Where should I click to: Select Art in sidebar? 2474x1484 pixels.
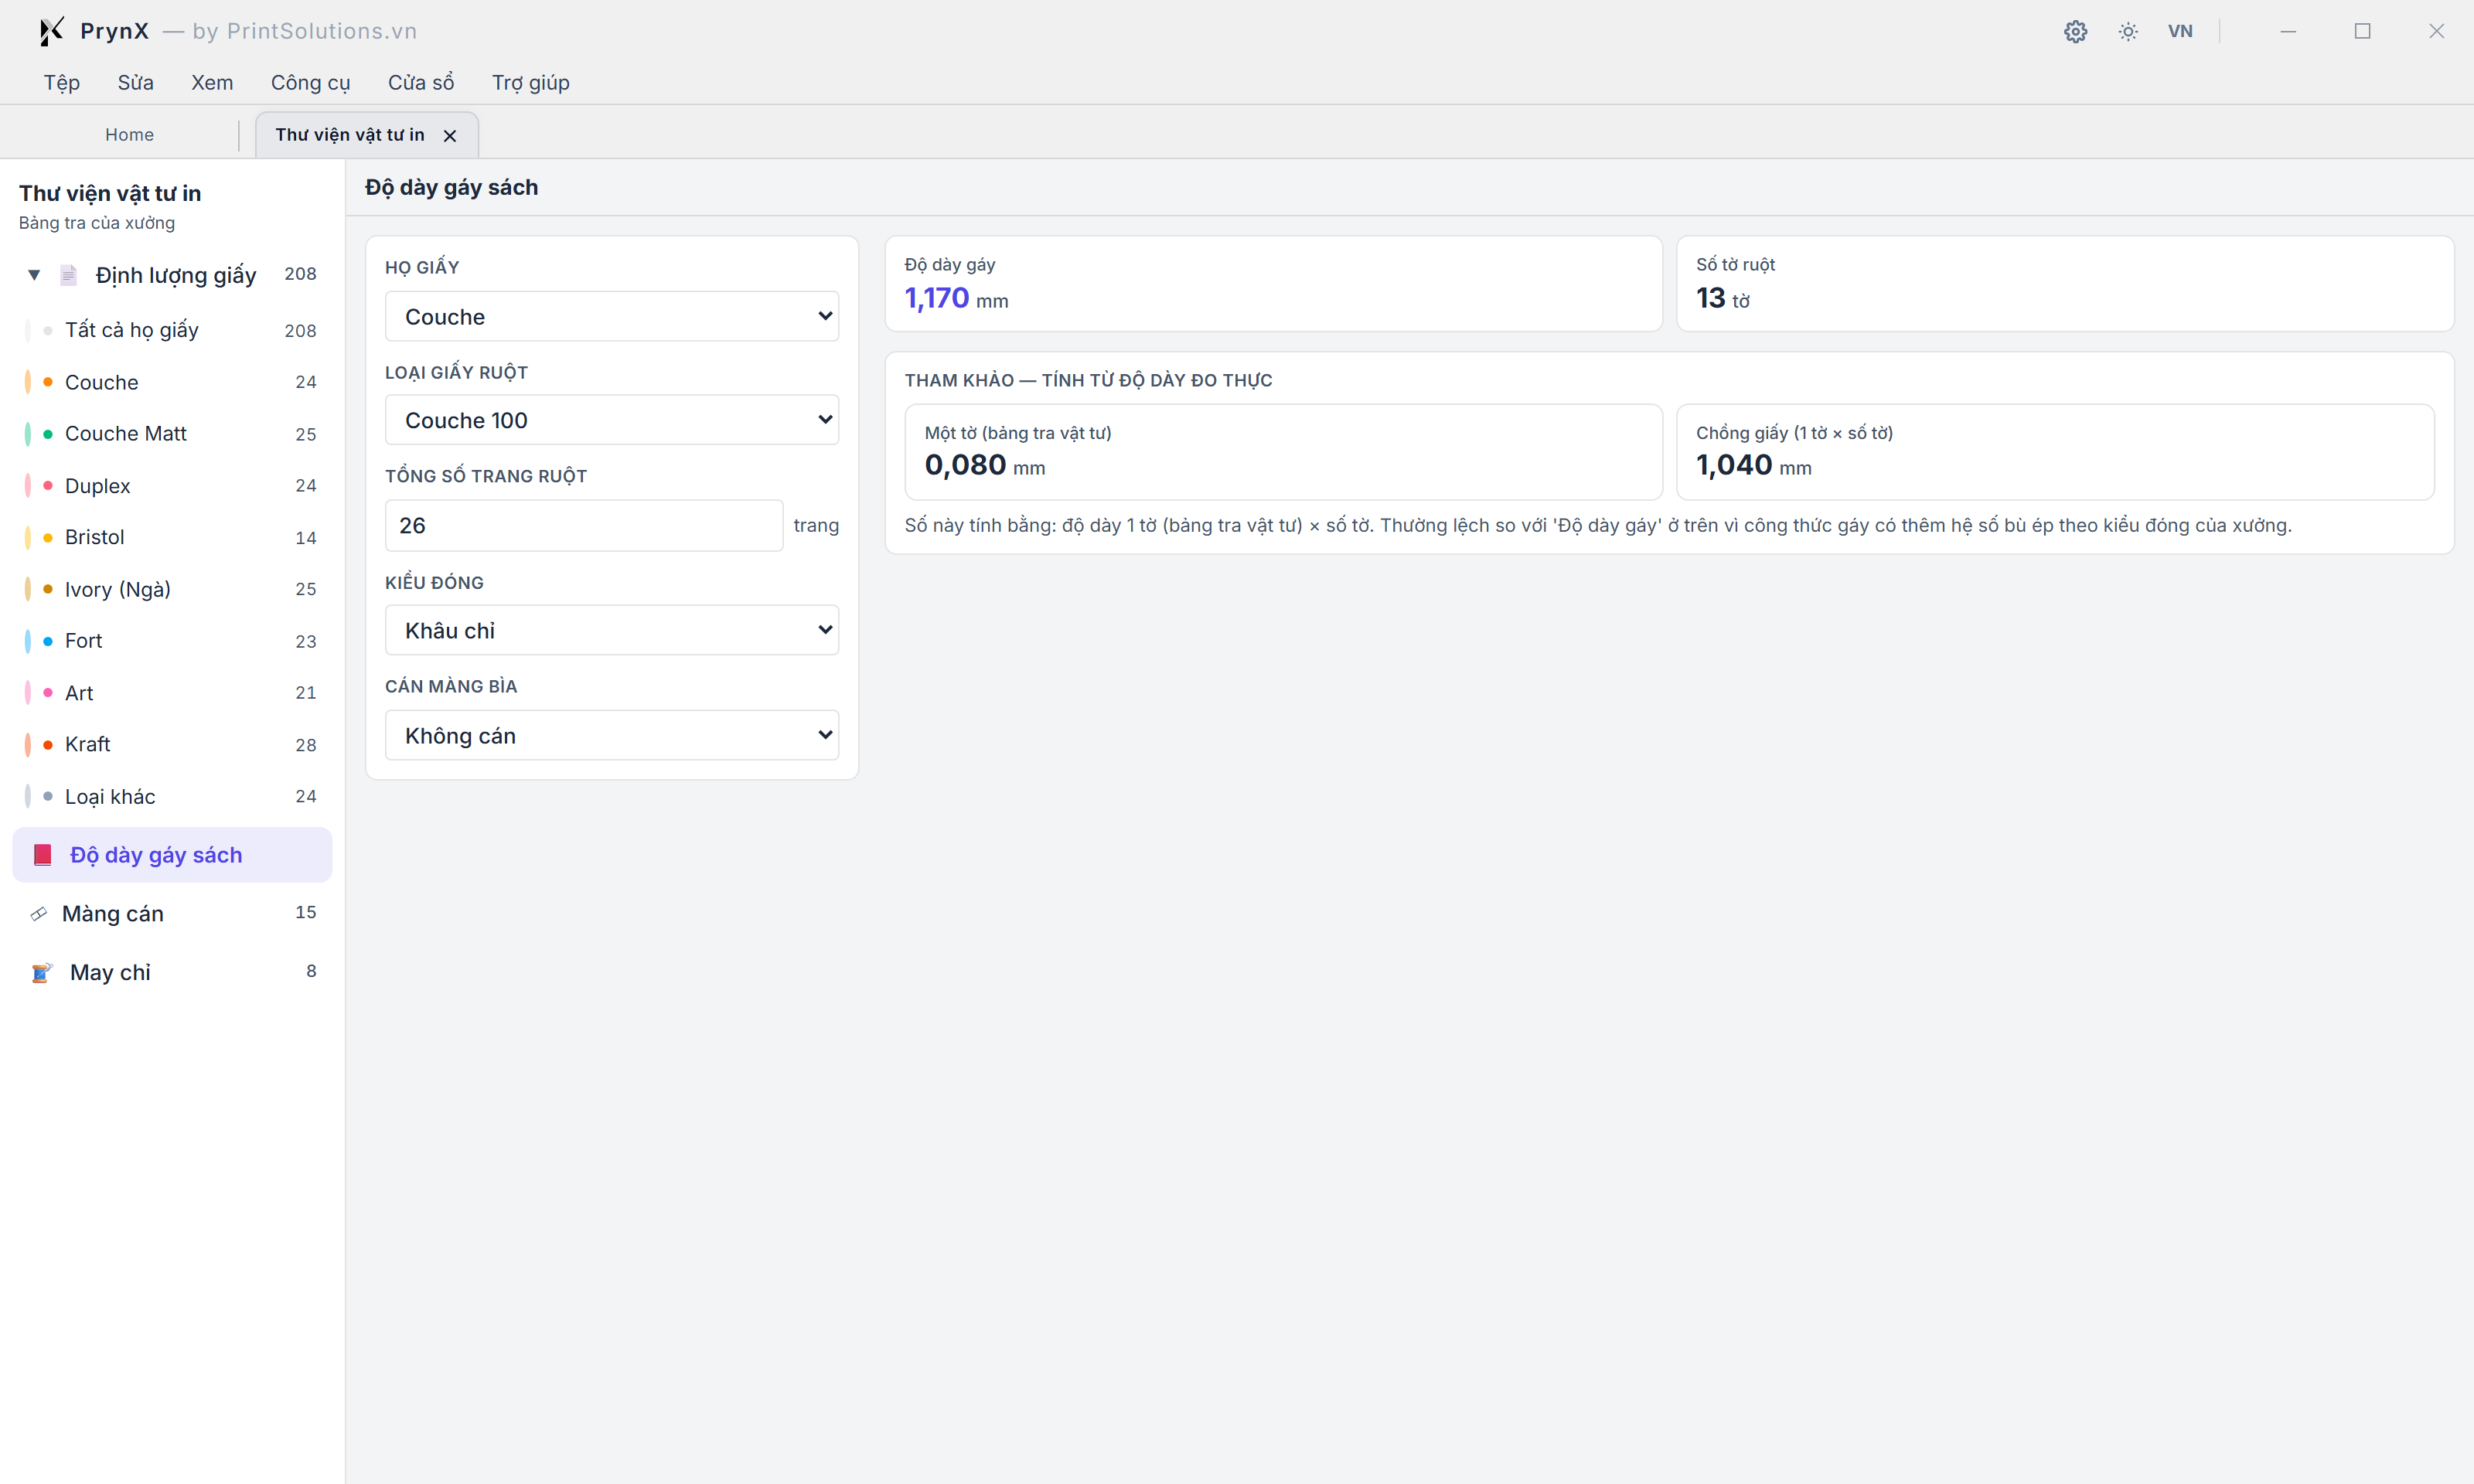pyautogui.click(x=172, y=692)
